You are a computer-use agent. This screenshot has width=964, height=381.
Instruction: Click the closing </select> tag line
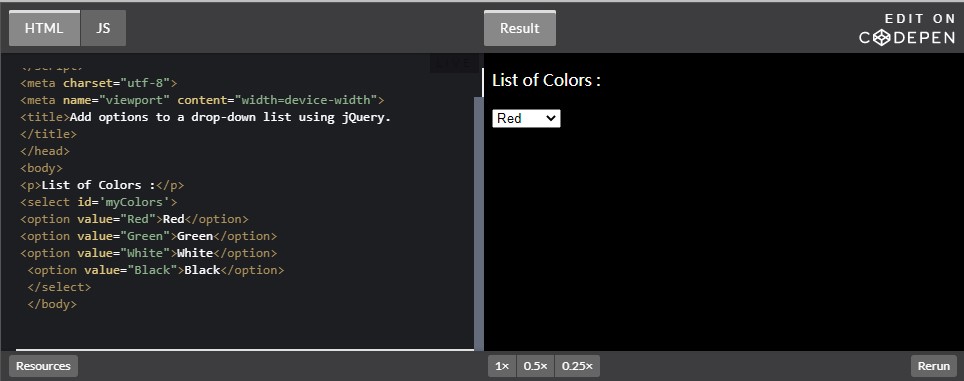click(x=59, y=287)
